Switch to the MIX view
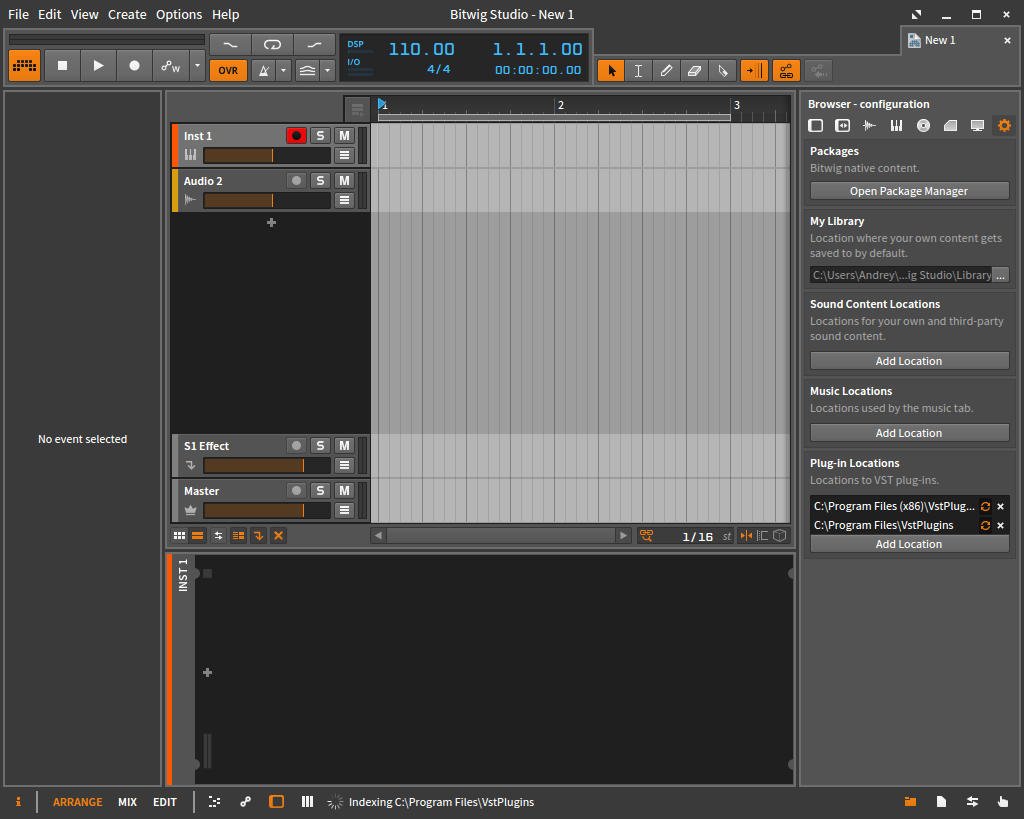 127,801
